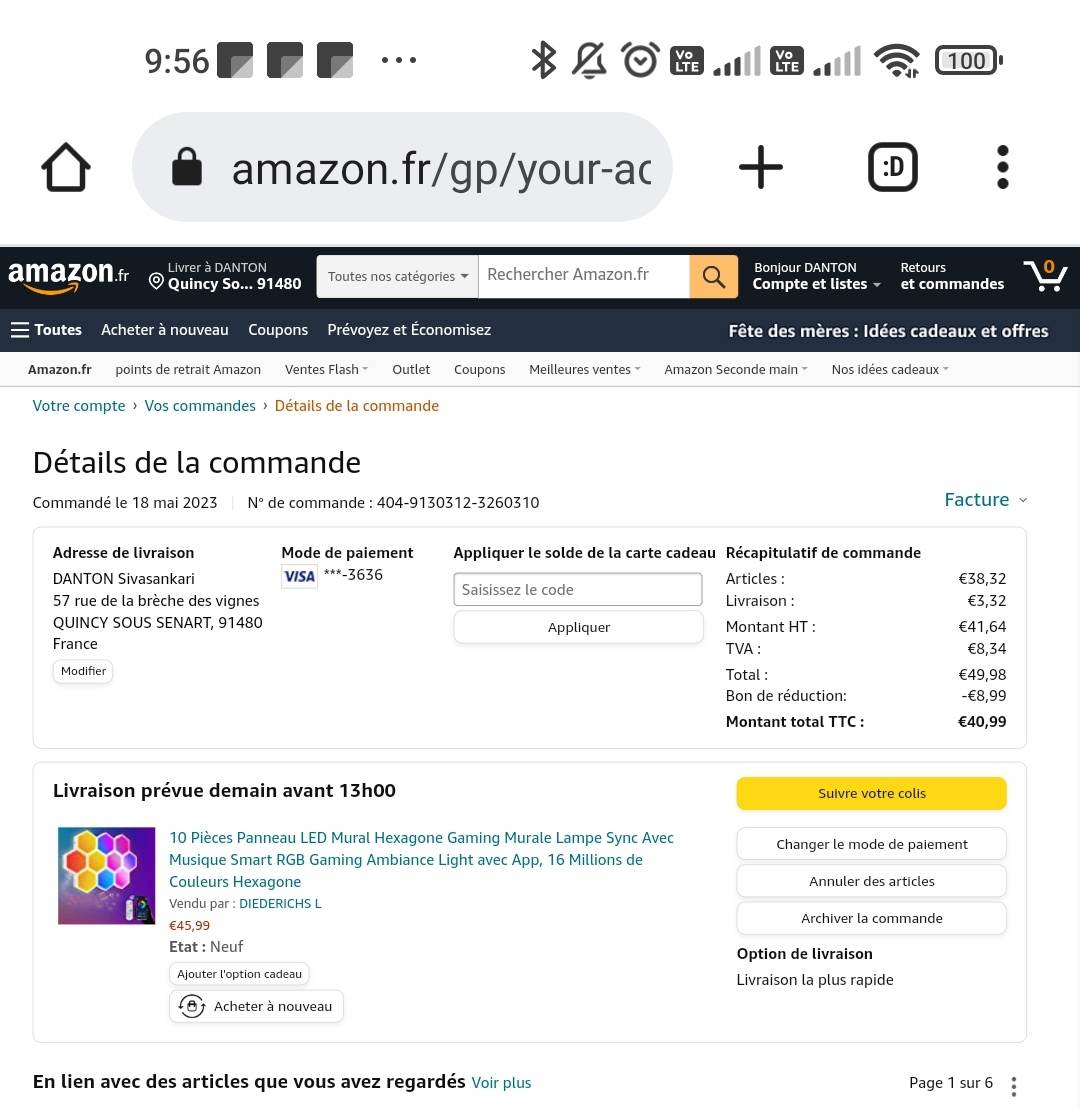Screen dimensions: 1080x1108
Task: Tap the browser home icon
Action: (x=66, y=167)
